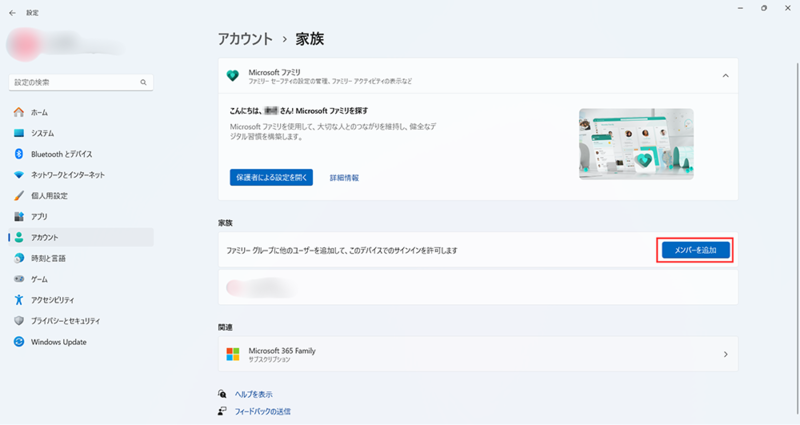This screenshot has height=425, width=800.
Task: Click アカウント in the breadcrumb
Action: pyautogui.click(x=245, y=39)
